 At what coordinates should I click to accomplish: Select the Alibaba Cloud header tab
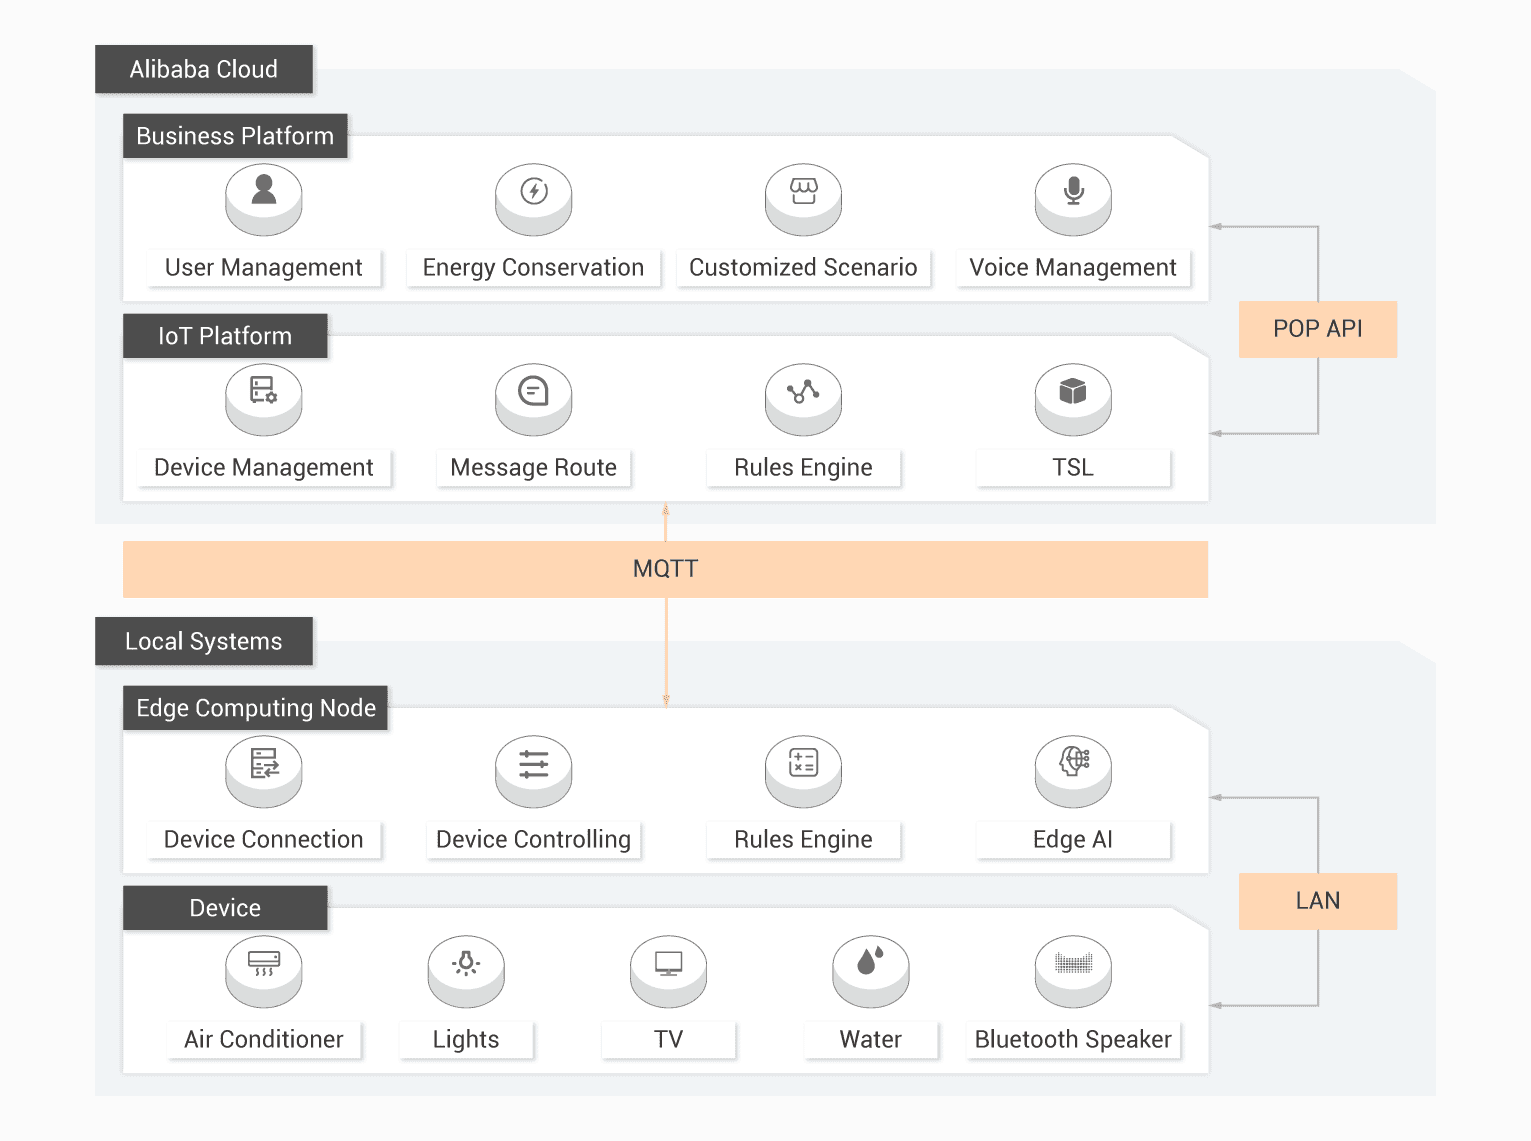(x=204, y=69)
